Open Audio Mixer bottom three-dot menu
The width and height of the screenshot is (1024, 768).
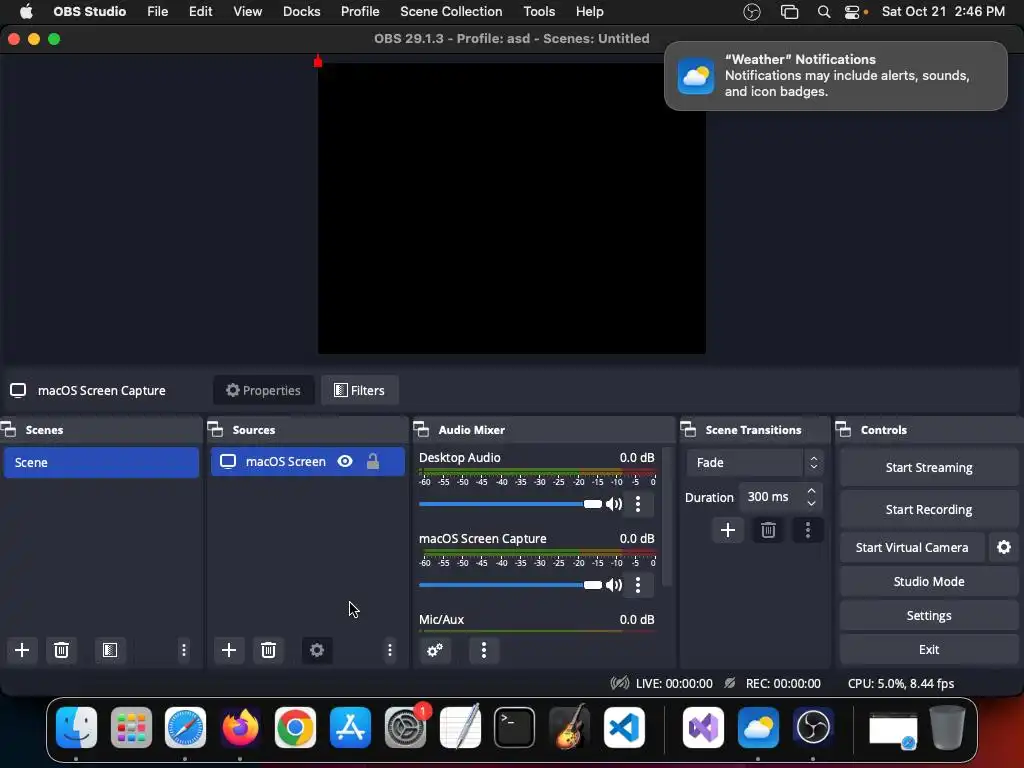483,650
